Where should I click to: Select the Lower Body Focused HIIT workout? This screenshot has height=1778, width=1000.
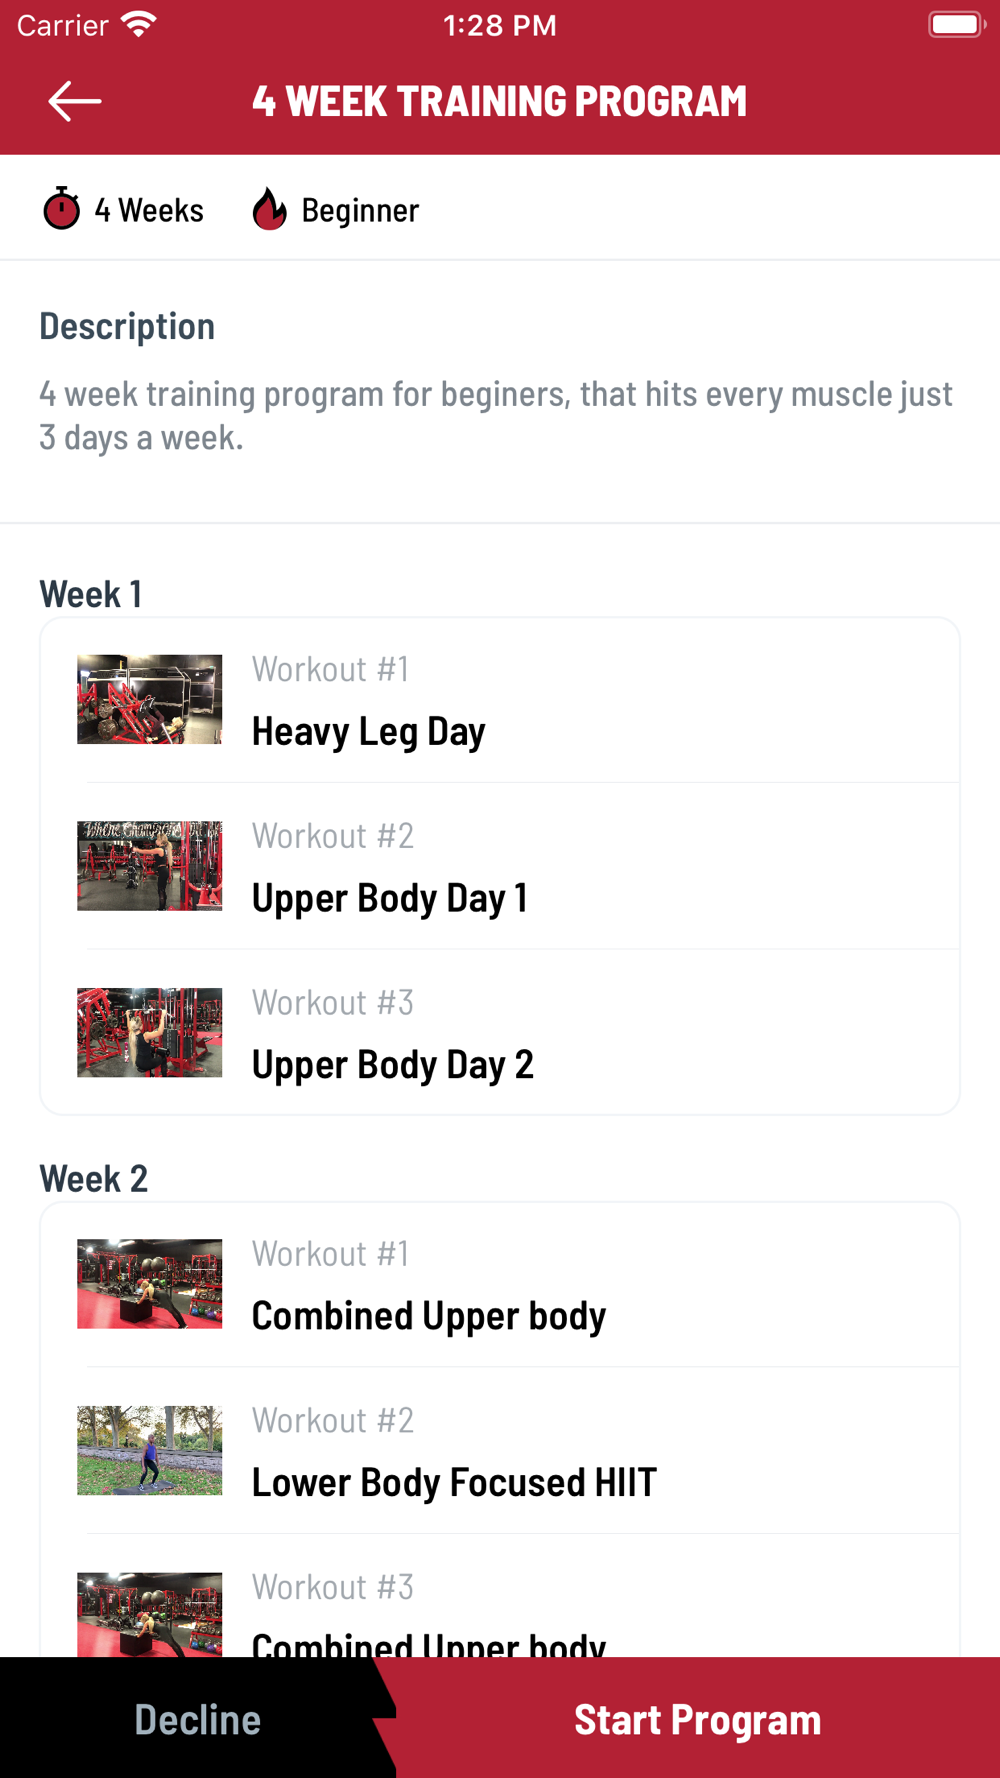pos(500,1451)
